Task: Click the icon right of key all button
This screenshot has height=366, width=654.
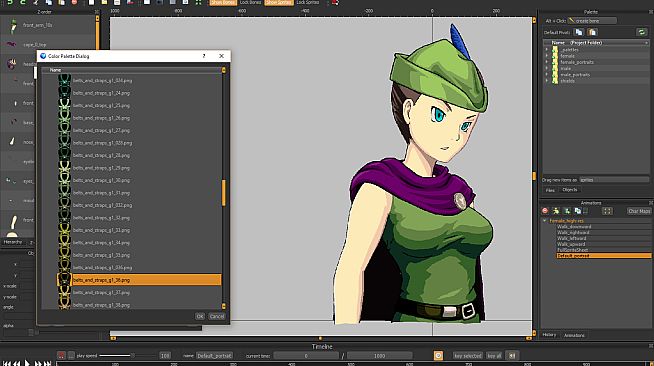Action: point(512,356)
